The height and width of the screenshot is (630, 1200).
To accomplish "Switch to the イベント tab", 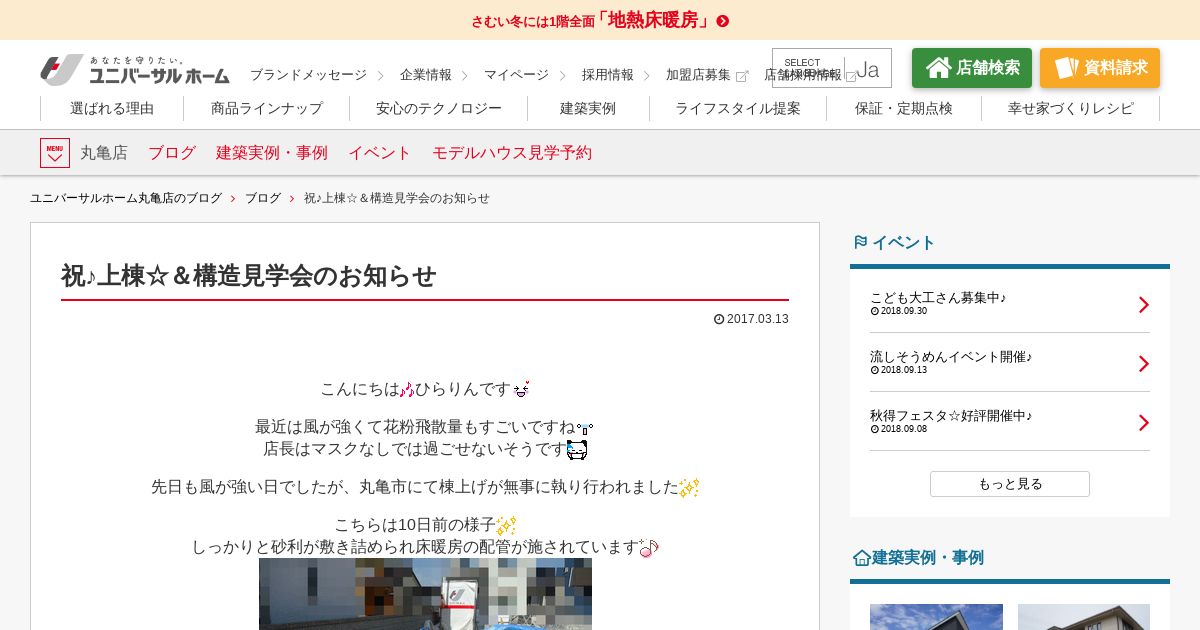I will point(380,153).
